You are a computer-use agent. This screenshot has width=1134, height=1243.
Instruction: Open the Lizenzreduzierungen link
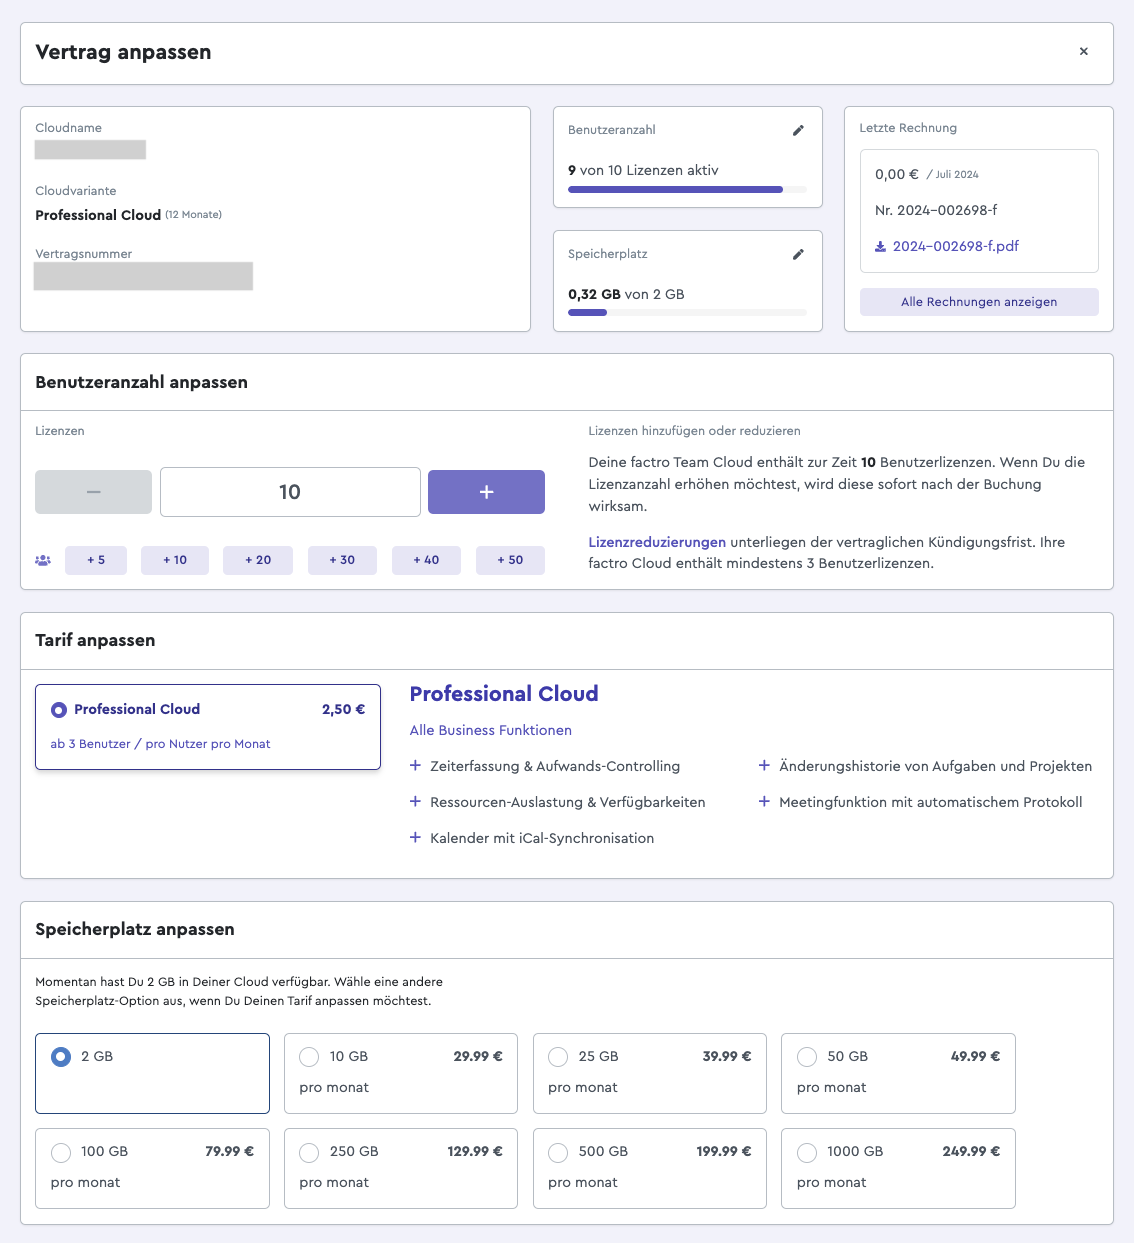click(657, 542)
